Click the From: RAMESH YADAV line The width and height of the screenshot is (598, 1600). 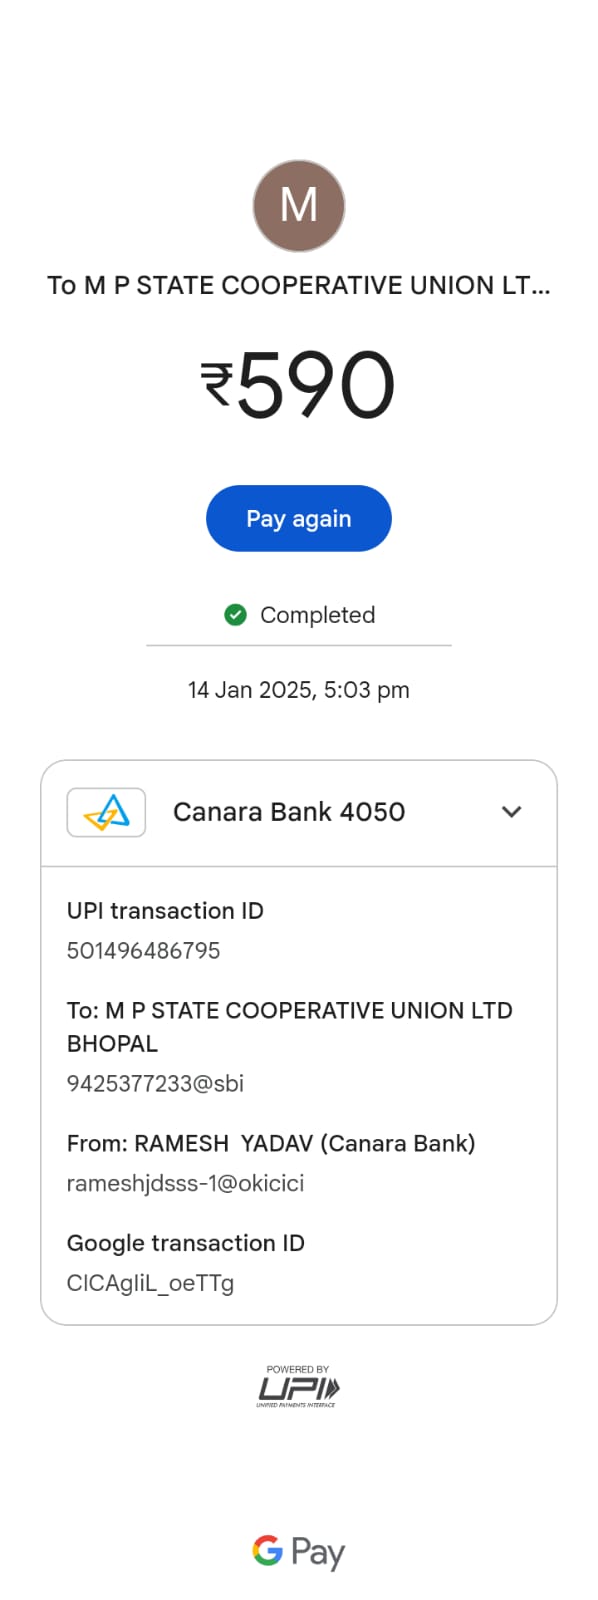pyautogui.click(x=271, y=1143)
